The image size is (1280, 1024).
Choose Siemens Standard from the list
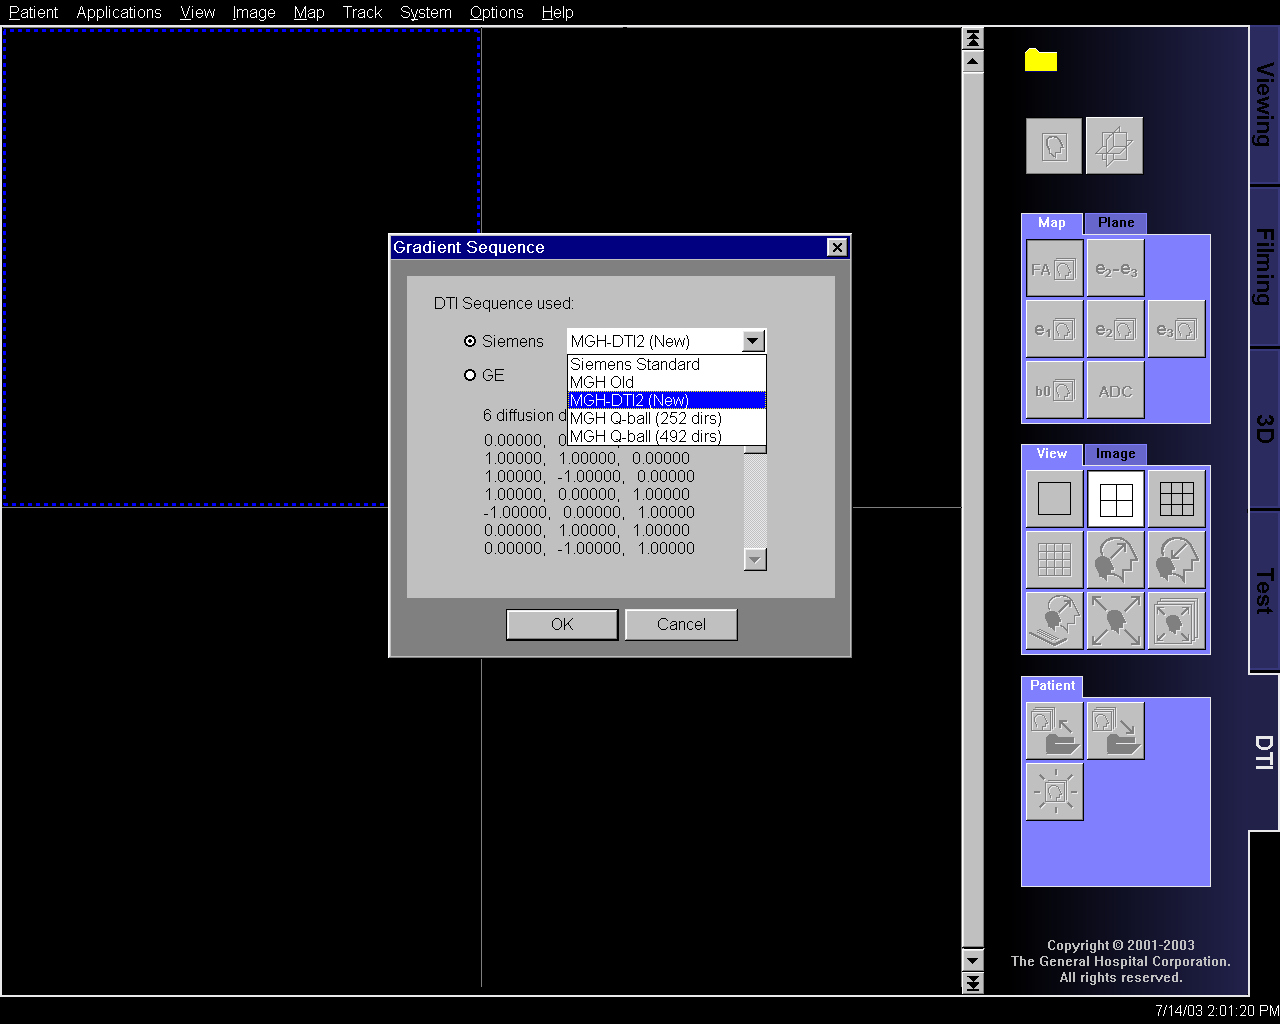(x=666, y=364)
